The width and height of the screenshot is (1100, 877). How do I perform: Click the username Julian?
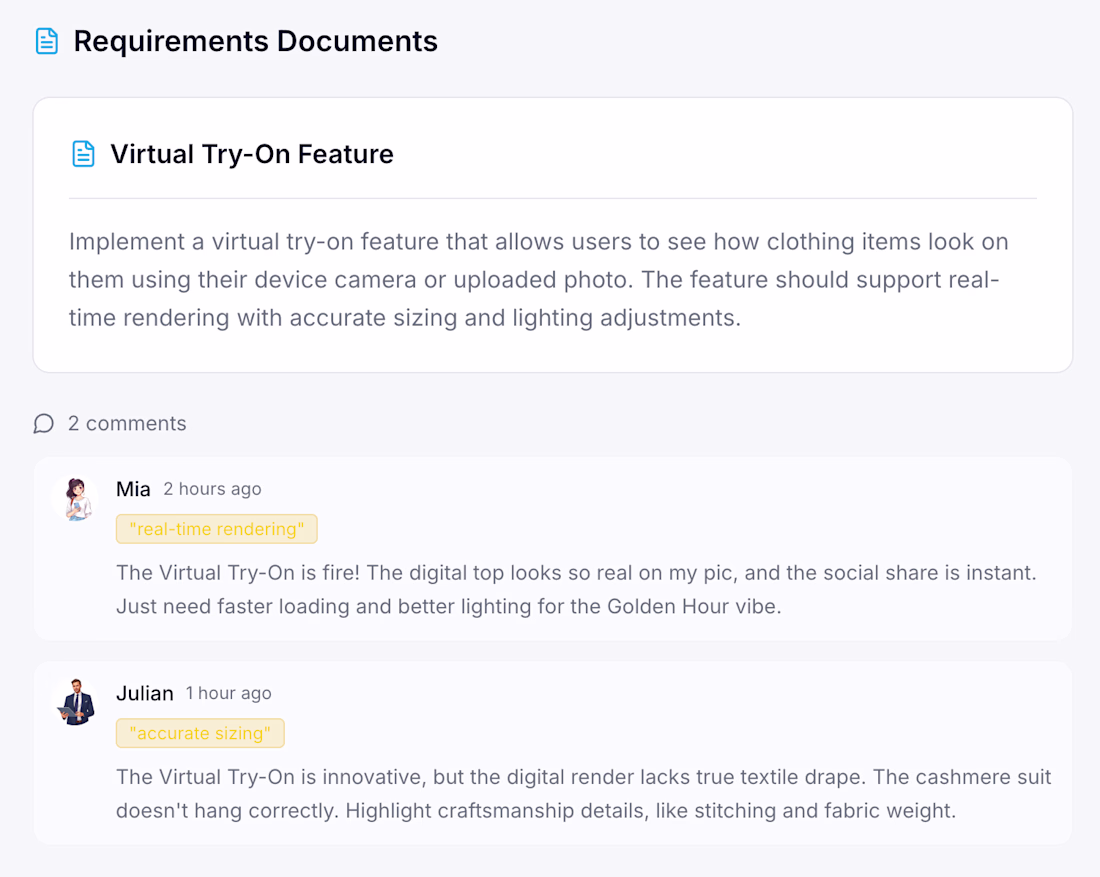[145, 693]
